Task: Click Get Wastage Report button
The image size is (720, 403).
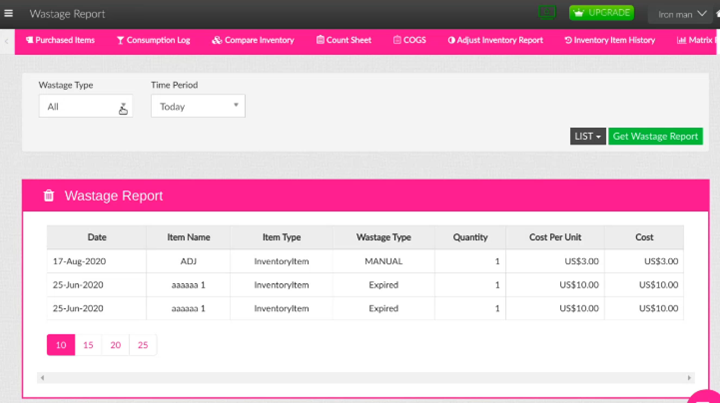Action: tap(655, 136)
